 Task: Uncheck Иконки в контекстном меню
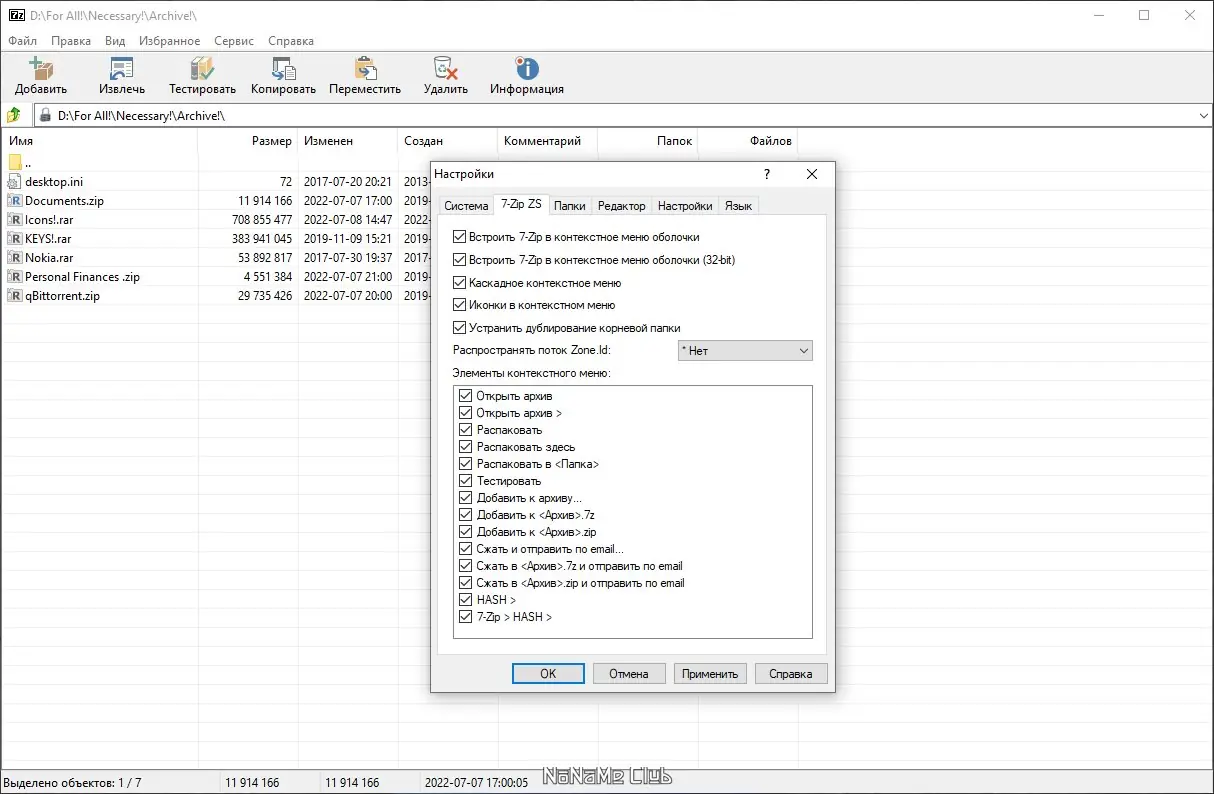[x=460, y=305]
